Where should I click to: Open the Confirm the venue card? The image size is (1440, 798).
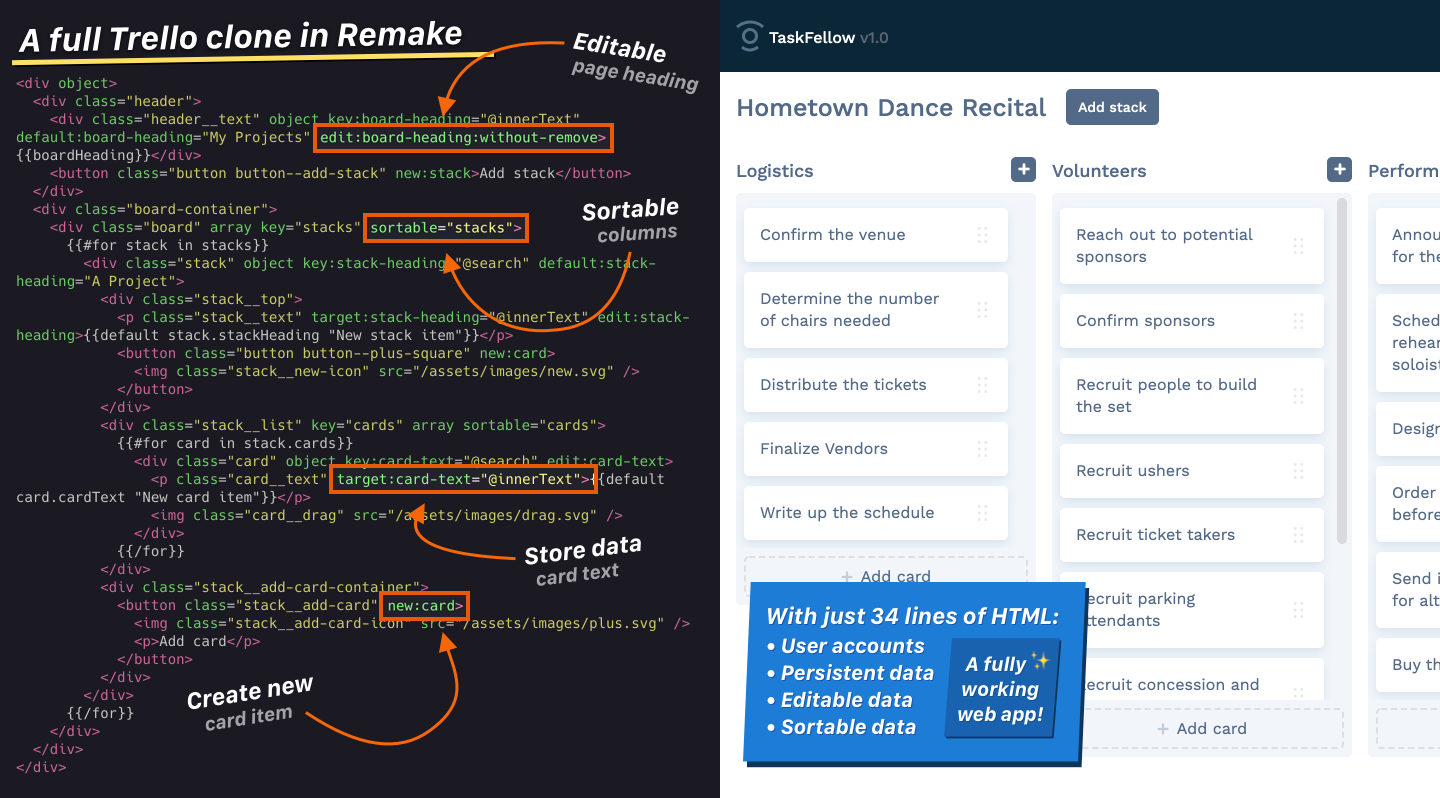coord(876,235)
